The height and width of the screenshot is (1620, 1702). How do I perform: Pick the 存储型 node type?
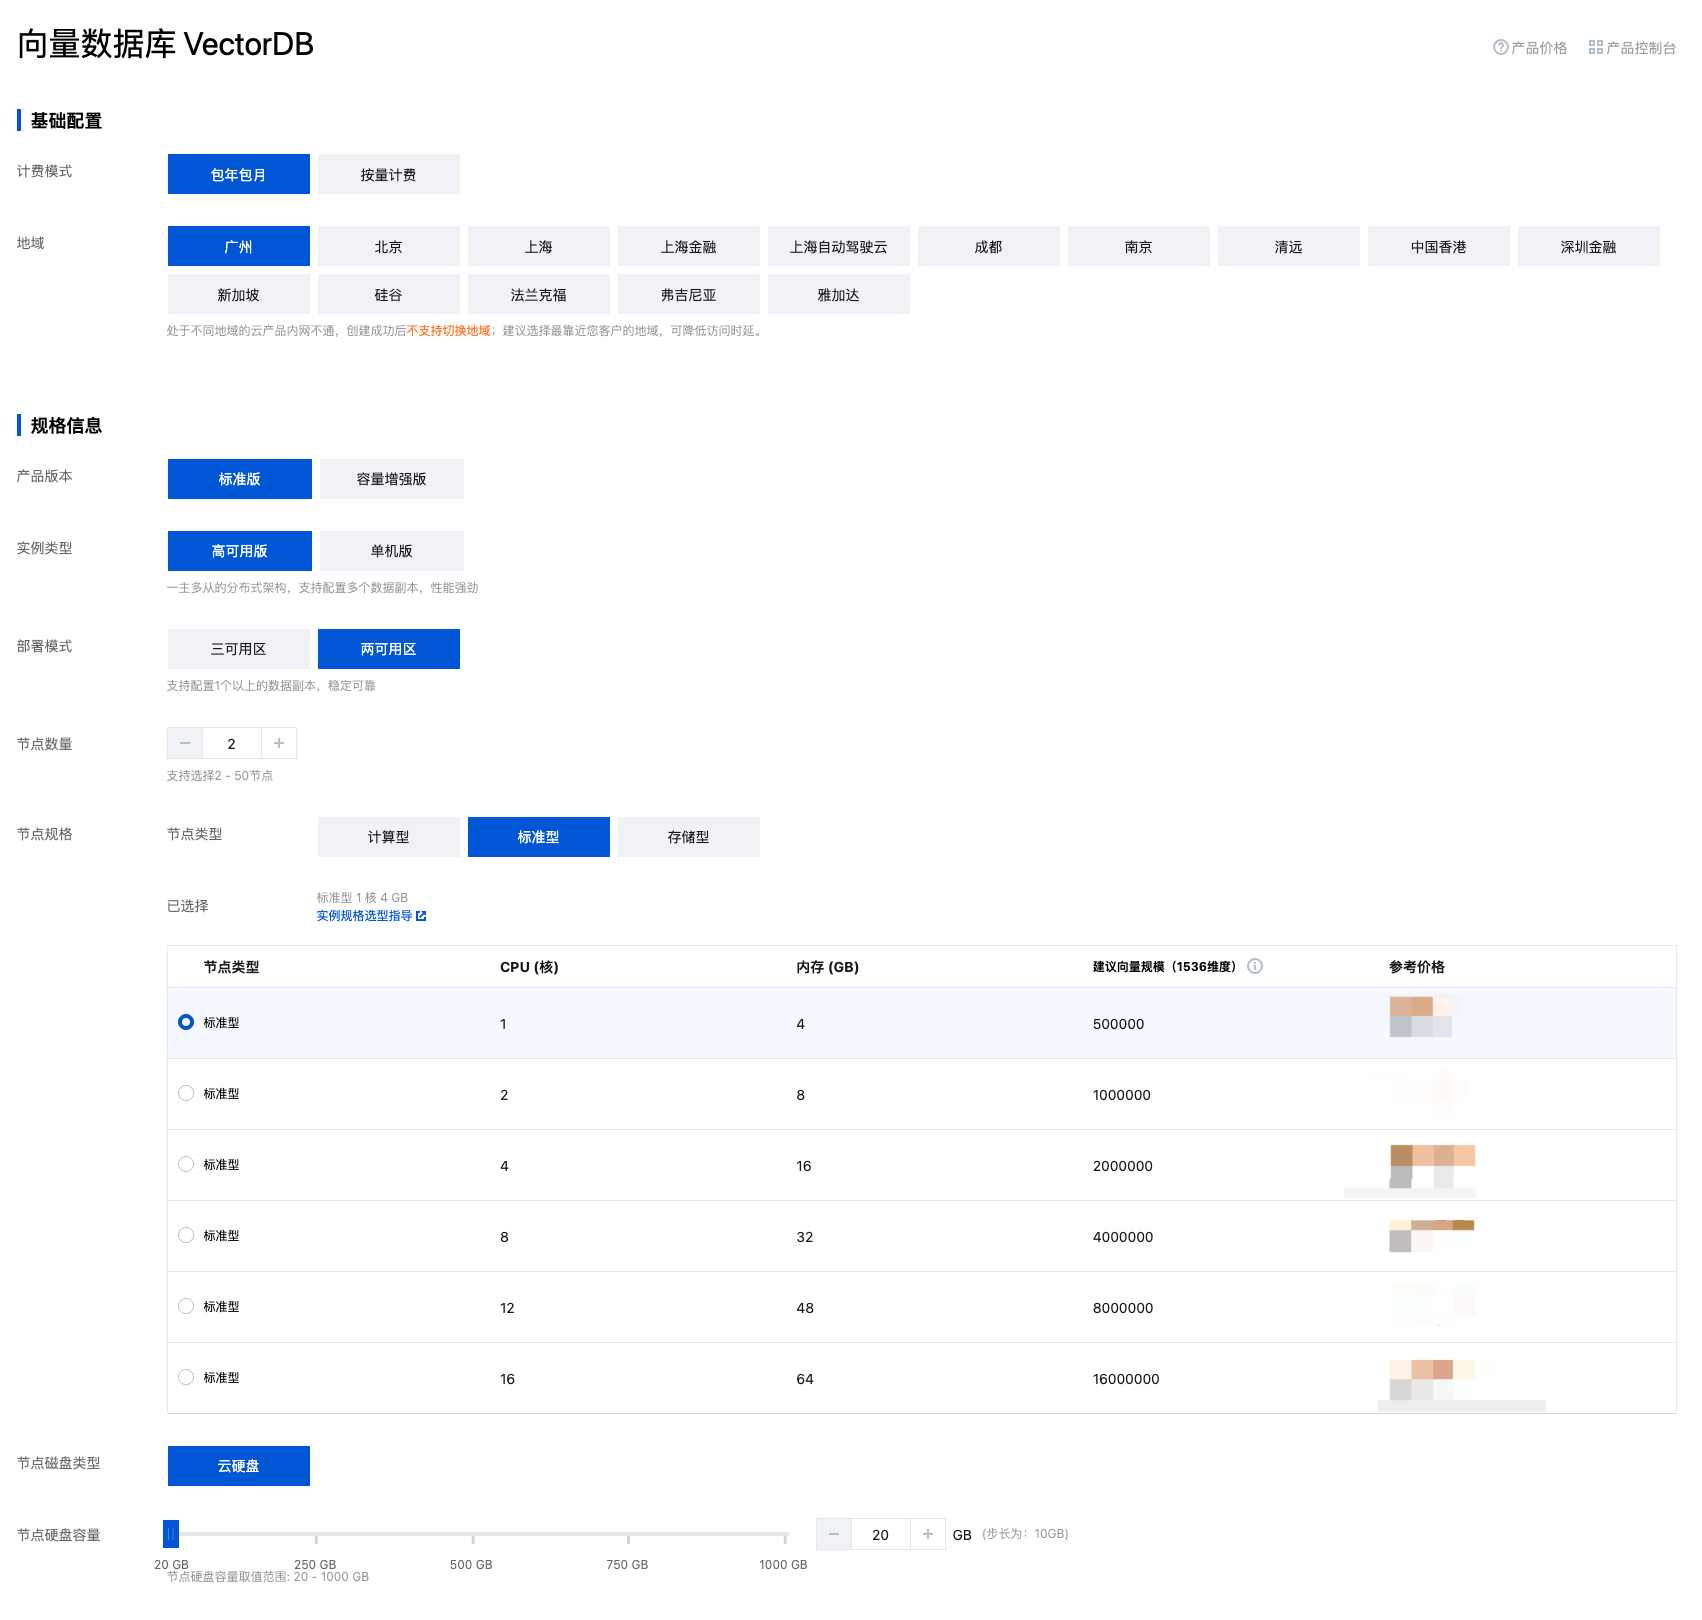point(688,837)
